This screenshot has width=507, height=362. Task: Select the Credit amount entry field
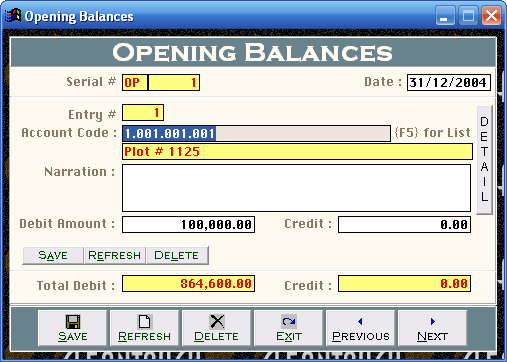click(x=404, y=224)
